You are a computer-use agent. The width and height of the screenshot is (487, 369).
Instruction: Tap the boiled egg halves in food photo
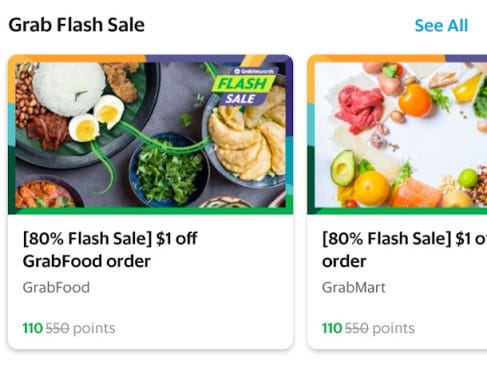pos(97,118)
